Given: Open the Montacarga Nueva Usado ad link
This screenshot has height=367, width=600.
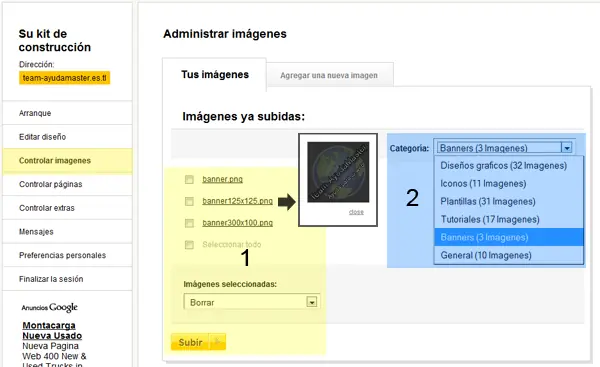Looking at the screenshot, I should (x=52, y=331).
